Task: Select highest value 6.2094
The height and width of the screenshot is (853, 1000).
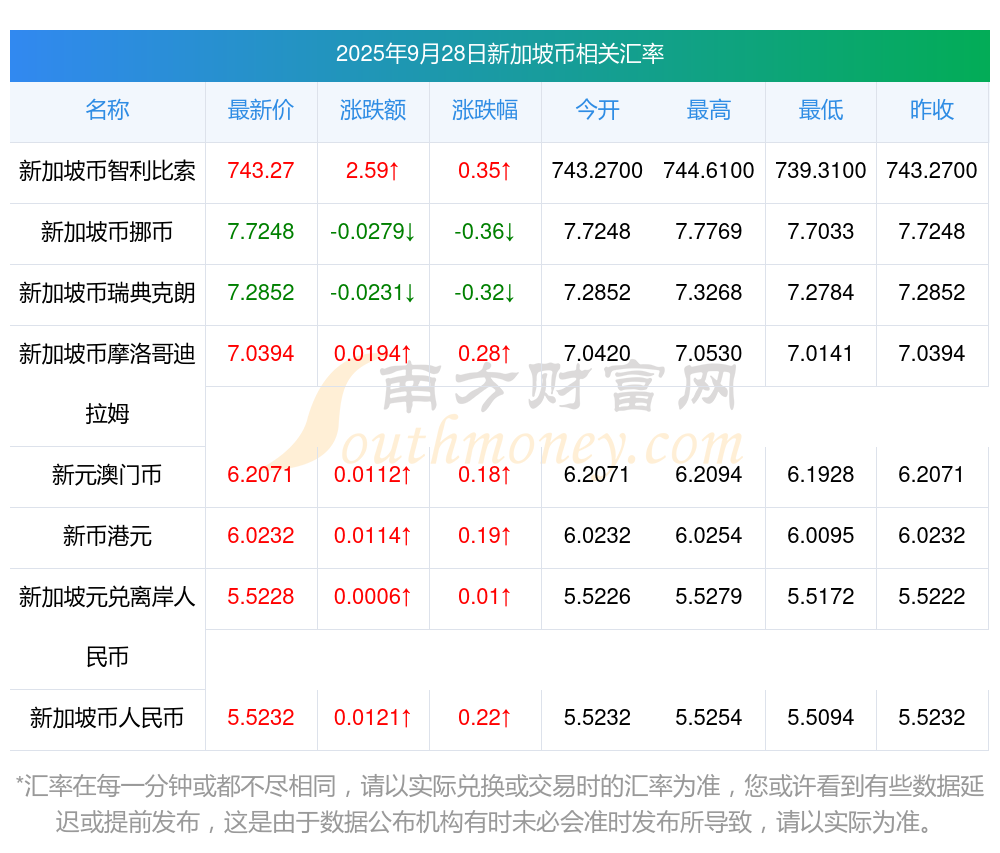Action: [x=709, y=474]
